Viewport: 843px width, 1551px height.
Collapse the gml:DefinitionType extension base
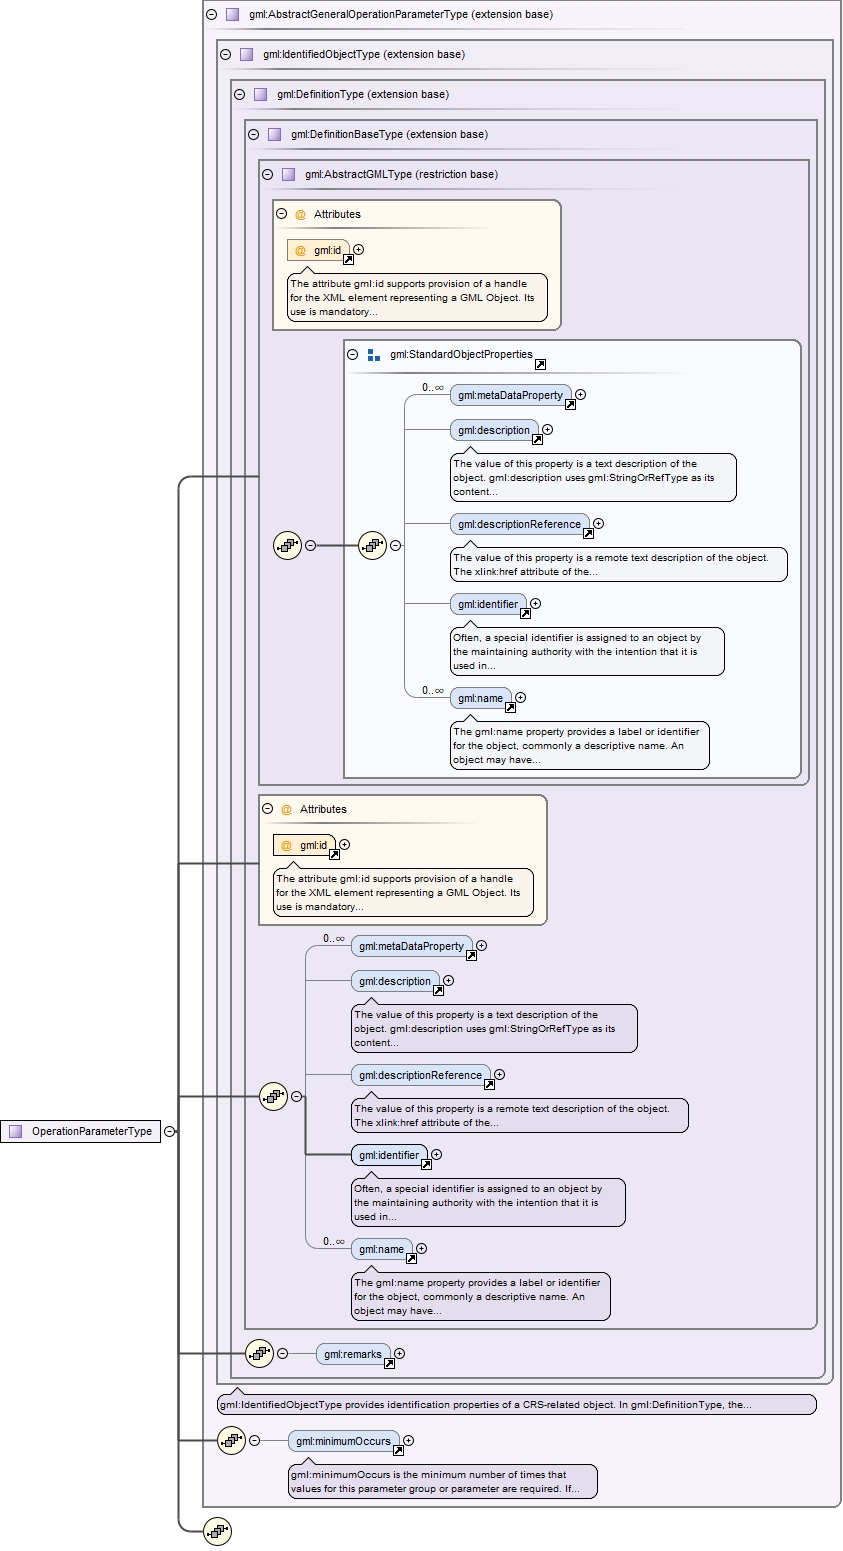point(239,95)
